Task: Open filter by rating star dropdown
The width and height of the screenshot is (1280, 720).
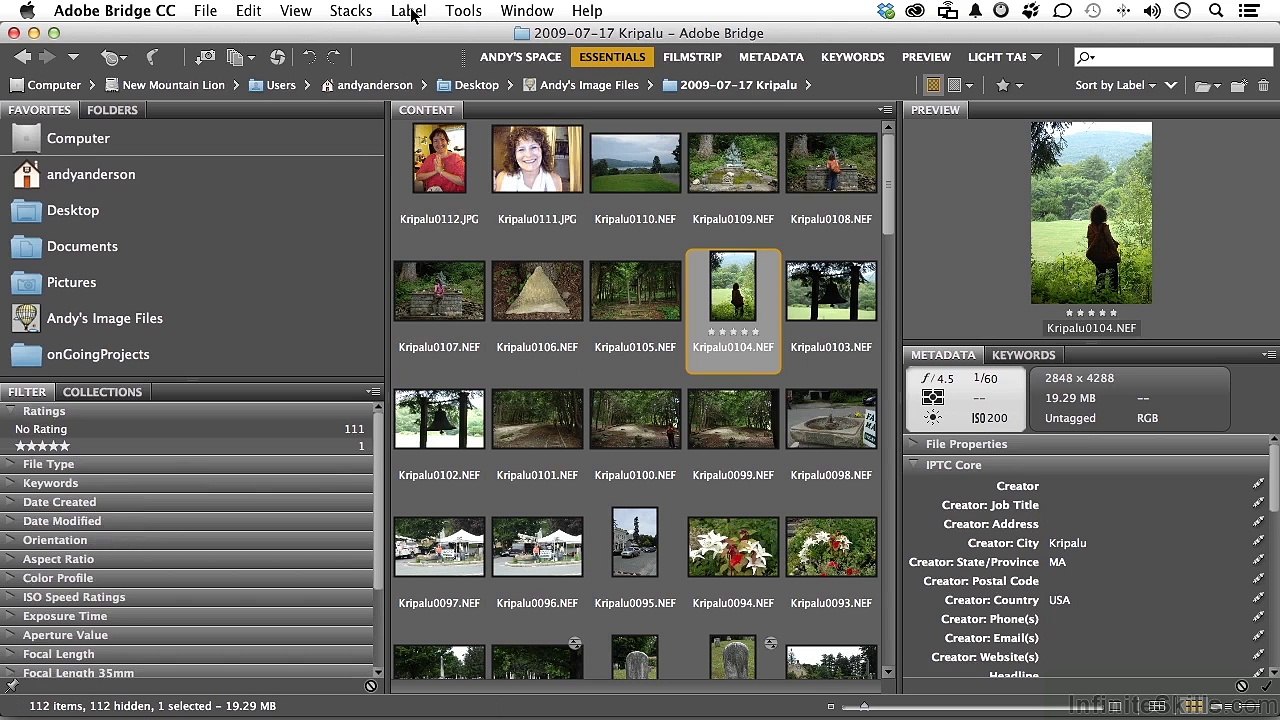Action: (x=1009, y=85)
